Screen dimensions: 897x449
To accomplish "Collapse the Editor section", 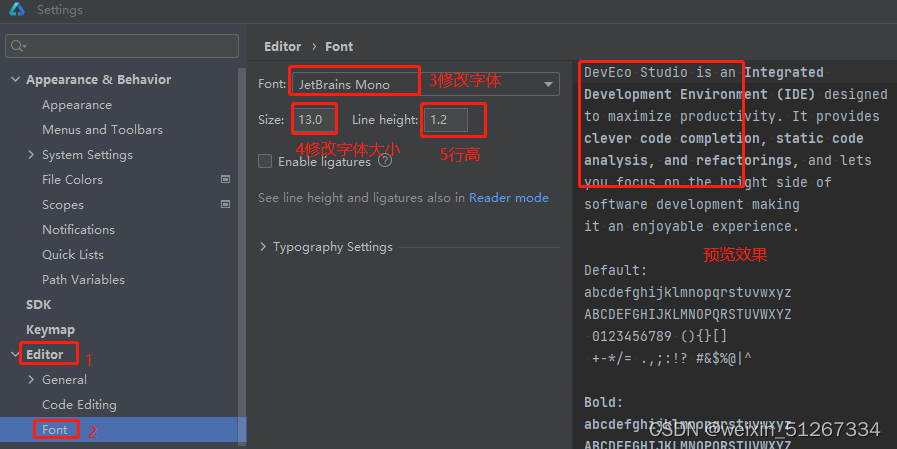I will [x=15, y=355].
